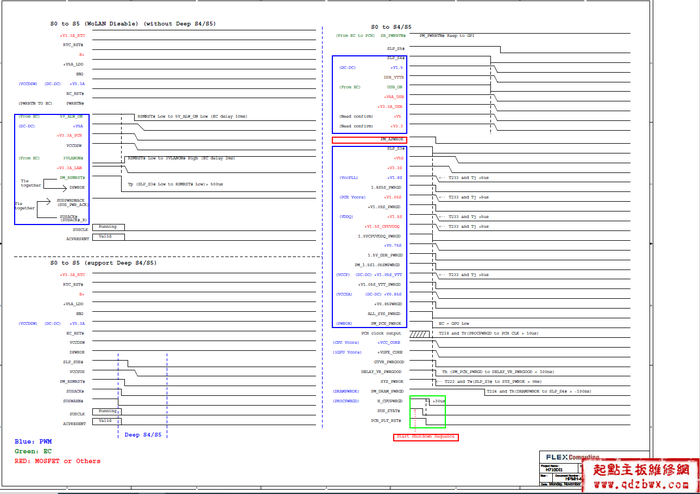Viewport: 700px width, 494px height.
Task: Click the 'RSMRST# Low to 5V_ALW_ON Low' note
Action: (x=192, y=116)
